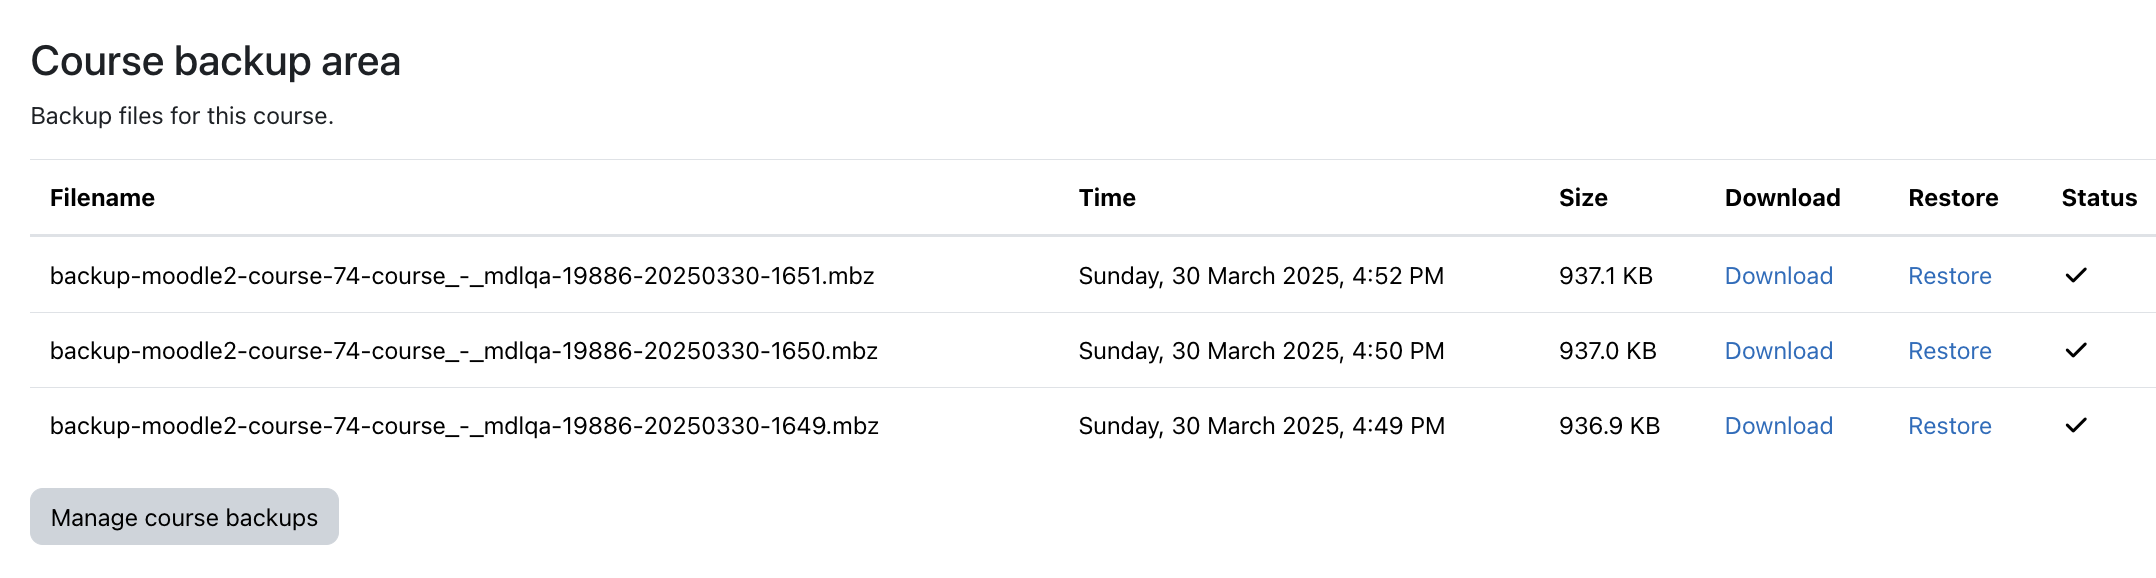Click the Status column header
Image resolution: width=2156 pixels, height=578 pixels.
(x=2099, y=198)
